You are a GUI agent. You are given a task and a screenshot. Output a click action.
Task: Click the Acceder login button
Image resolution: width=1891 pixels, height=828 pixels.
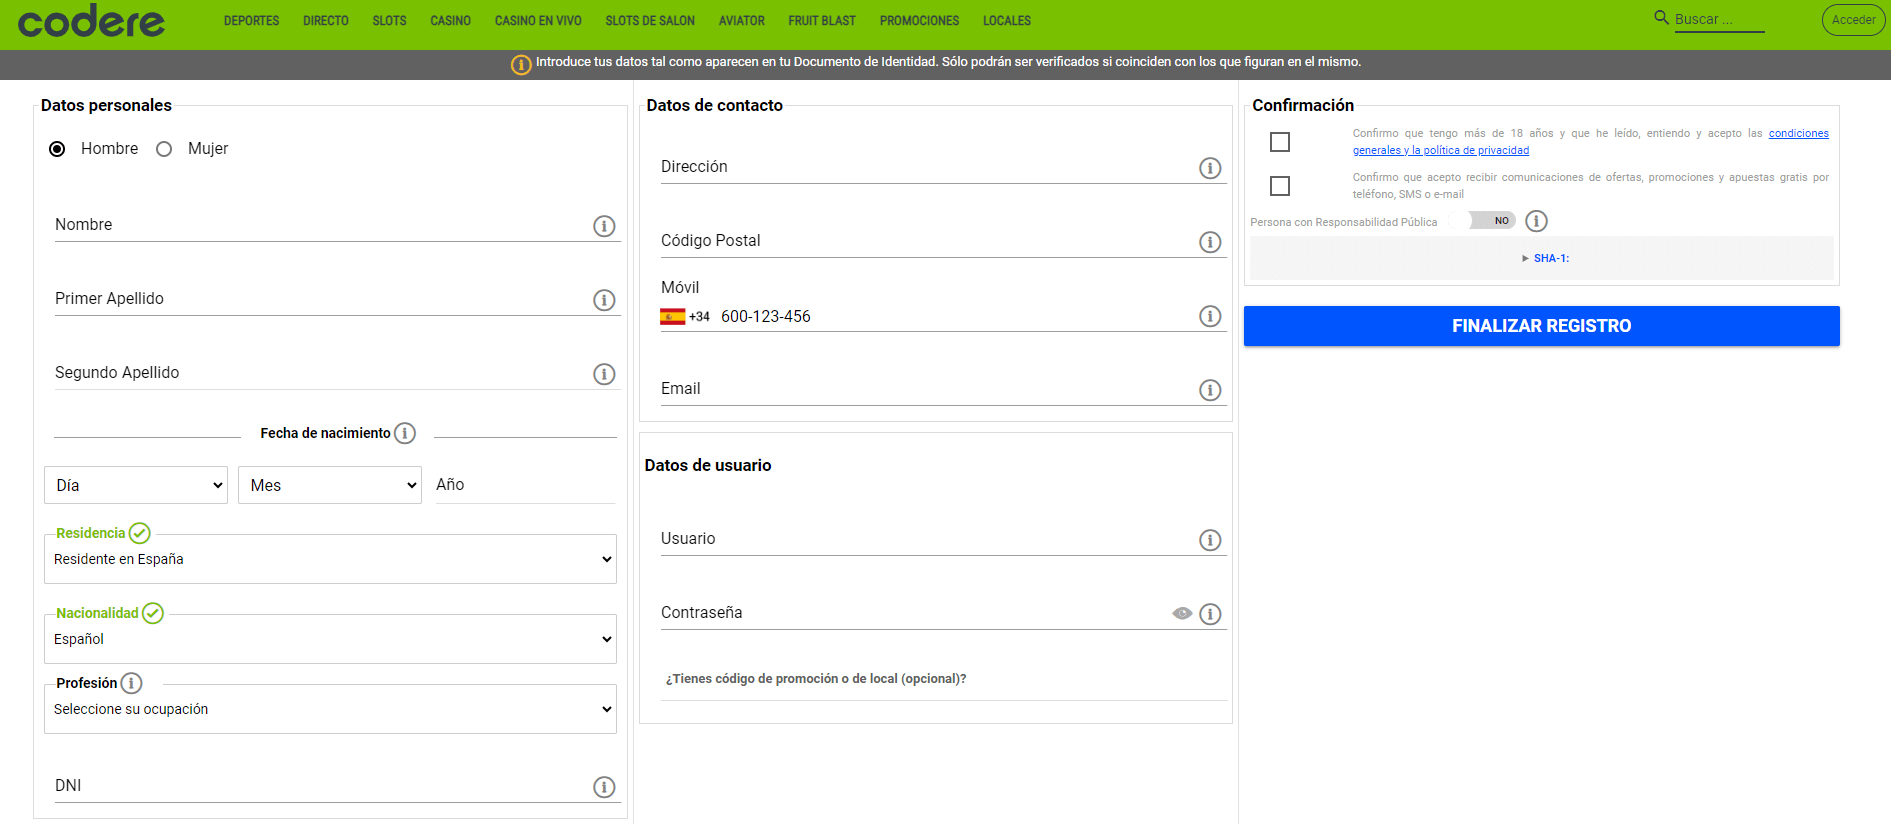click(1853, 20)
